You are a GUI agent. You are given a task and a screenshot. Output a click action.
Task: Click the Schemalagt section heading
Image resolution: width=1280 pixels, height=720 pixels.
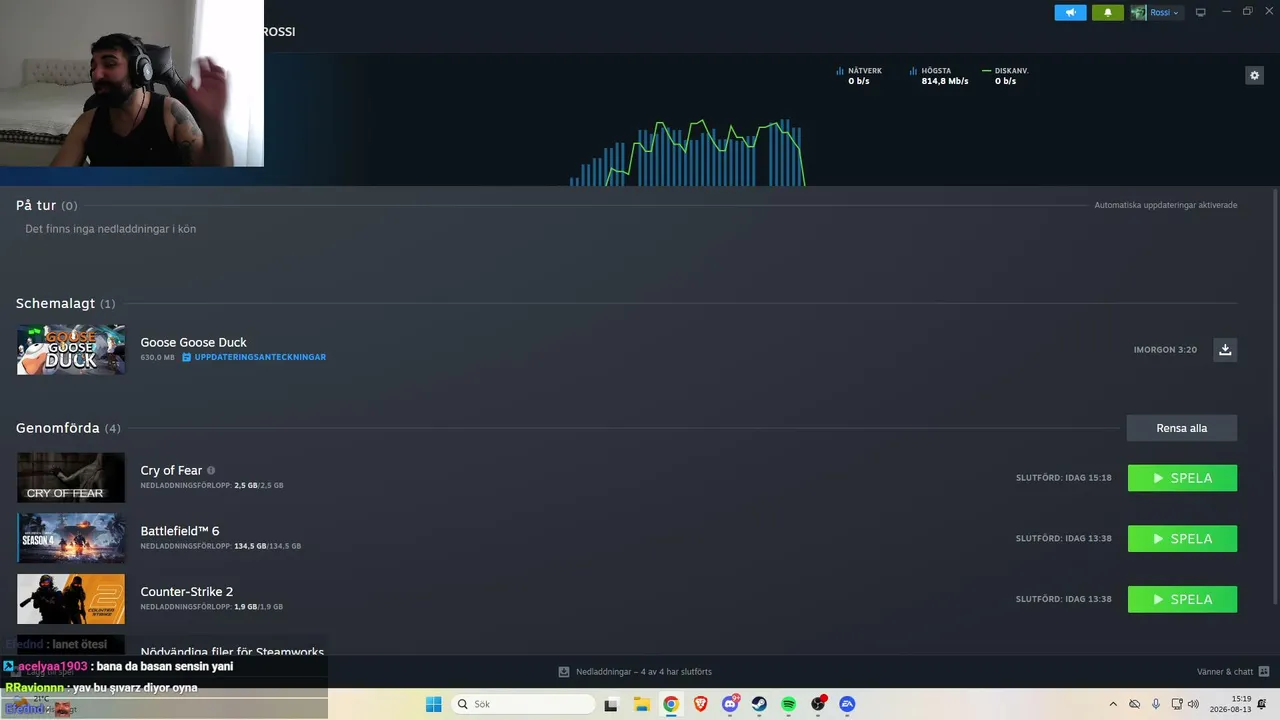click(x=65, y=303)
